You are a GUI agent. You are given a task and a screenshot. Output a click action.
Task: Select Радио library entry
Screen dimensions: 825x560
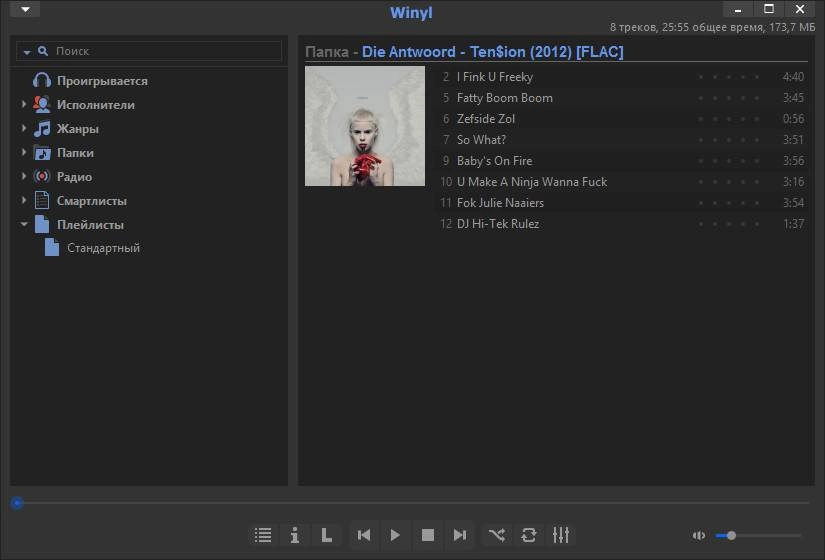74,177
